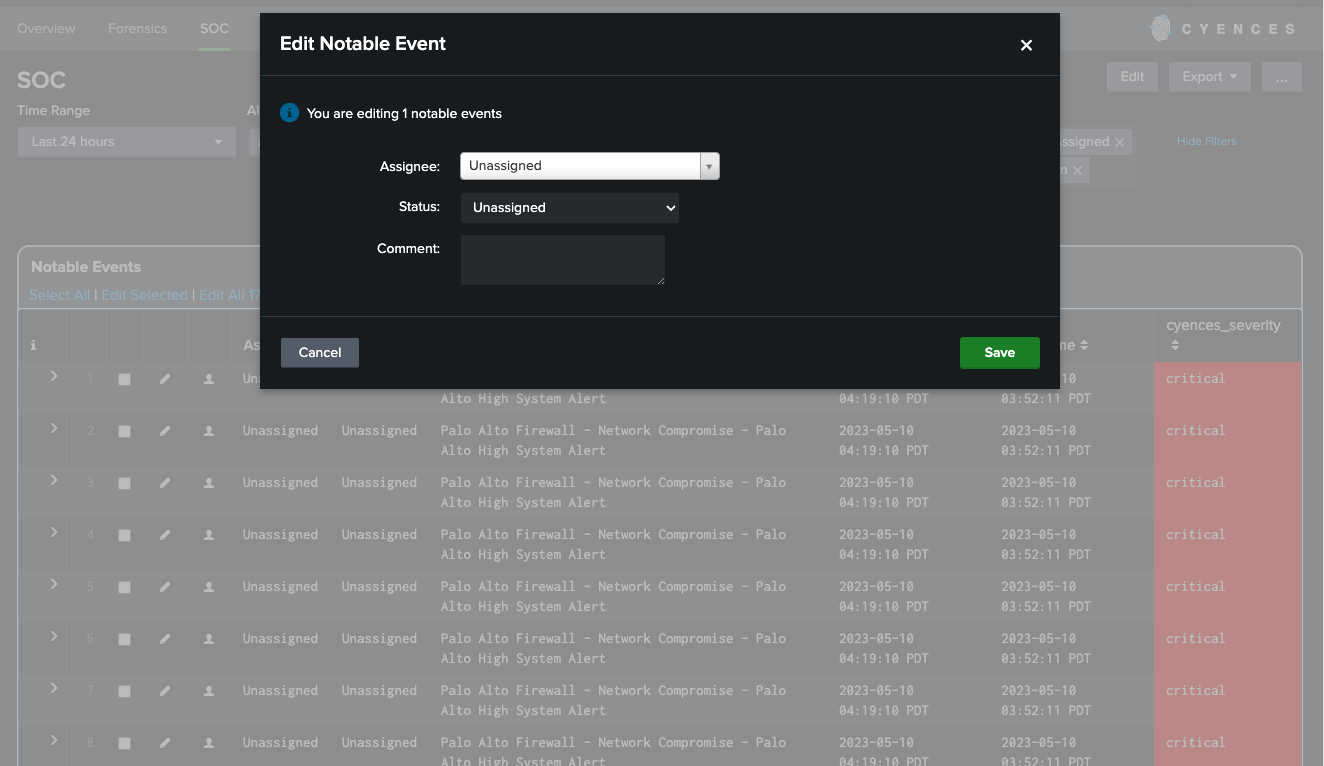The width and height of the screenshot is (1324, 766).
Task: Click the person assign icon in row 8
Action: [209, 743]
